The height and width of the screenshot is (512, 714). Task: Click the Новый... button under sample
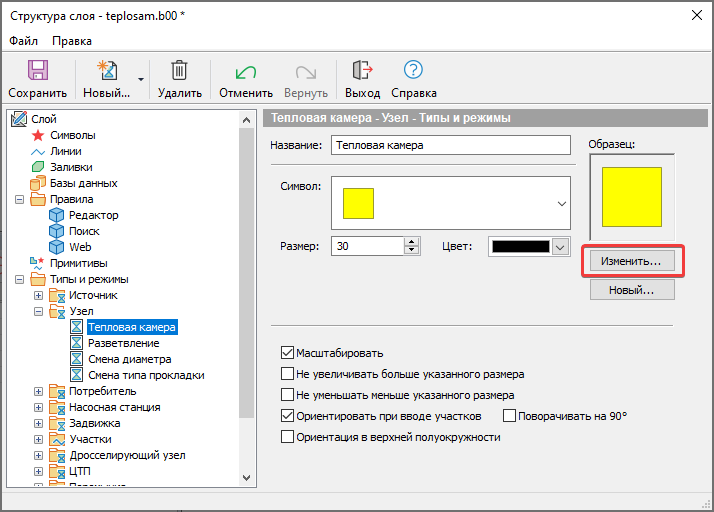[x=632, y=290]
